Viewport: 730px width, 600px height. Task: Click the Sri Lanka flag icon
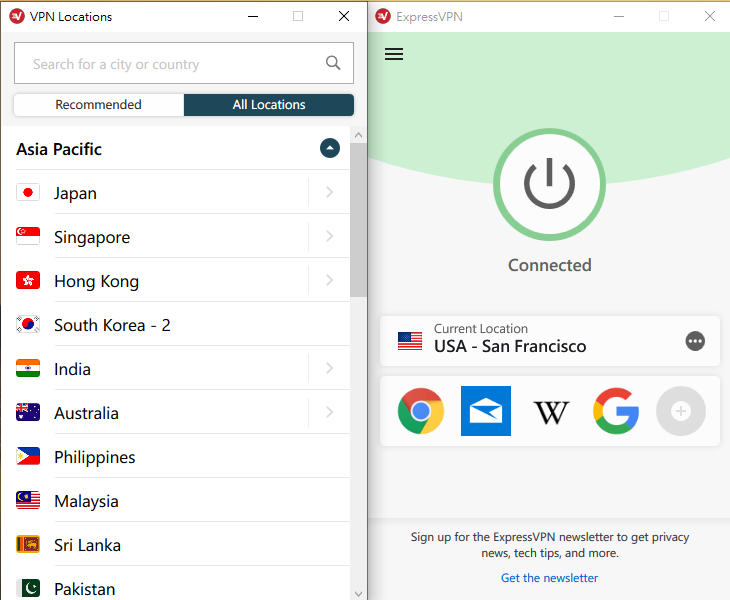[28, 544]
